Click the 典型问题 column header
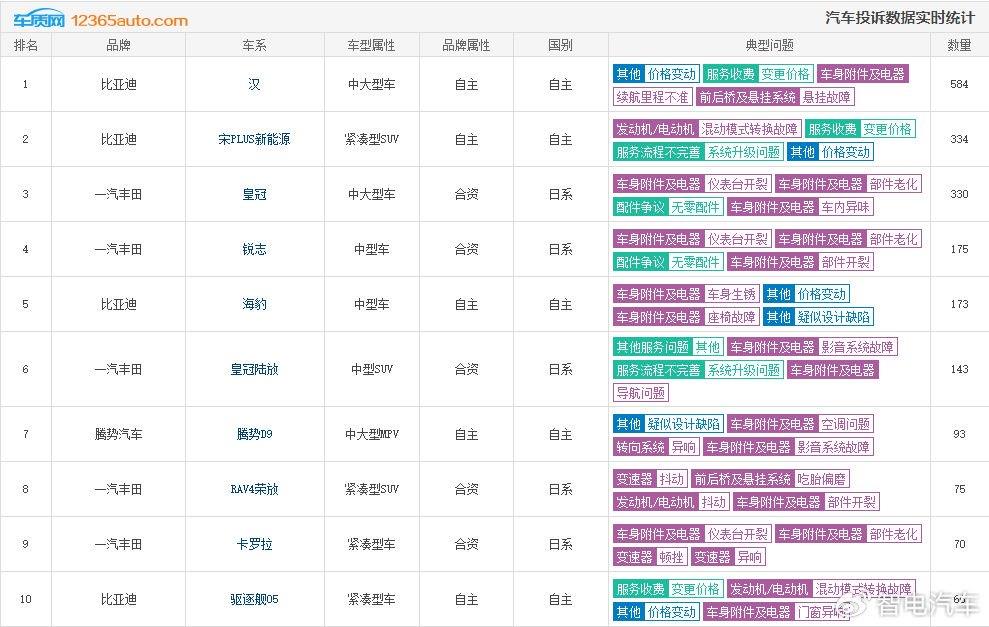The image size is (989, 627). (x=770, y=45)
